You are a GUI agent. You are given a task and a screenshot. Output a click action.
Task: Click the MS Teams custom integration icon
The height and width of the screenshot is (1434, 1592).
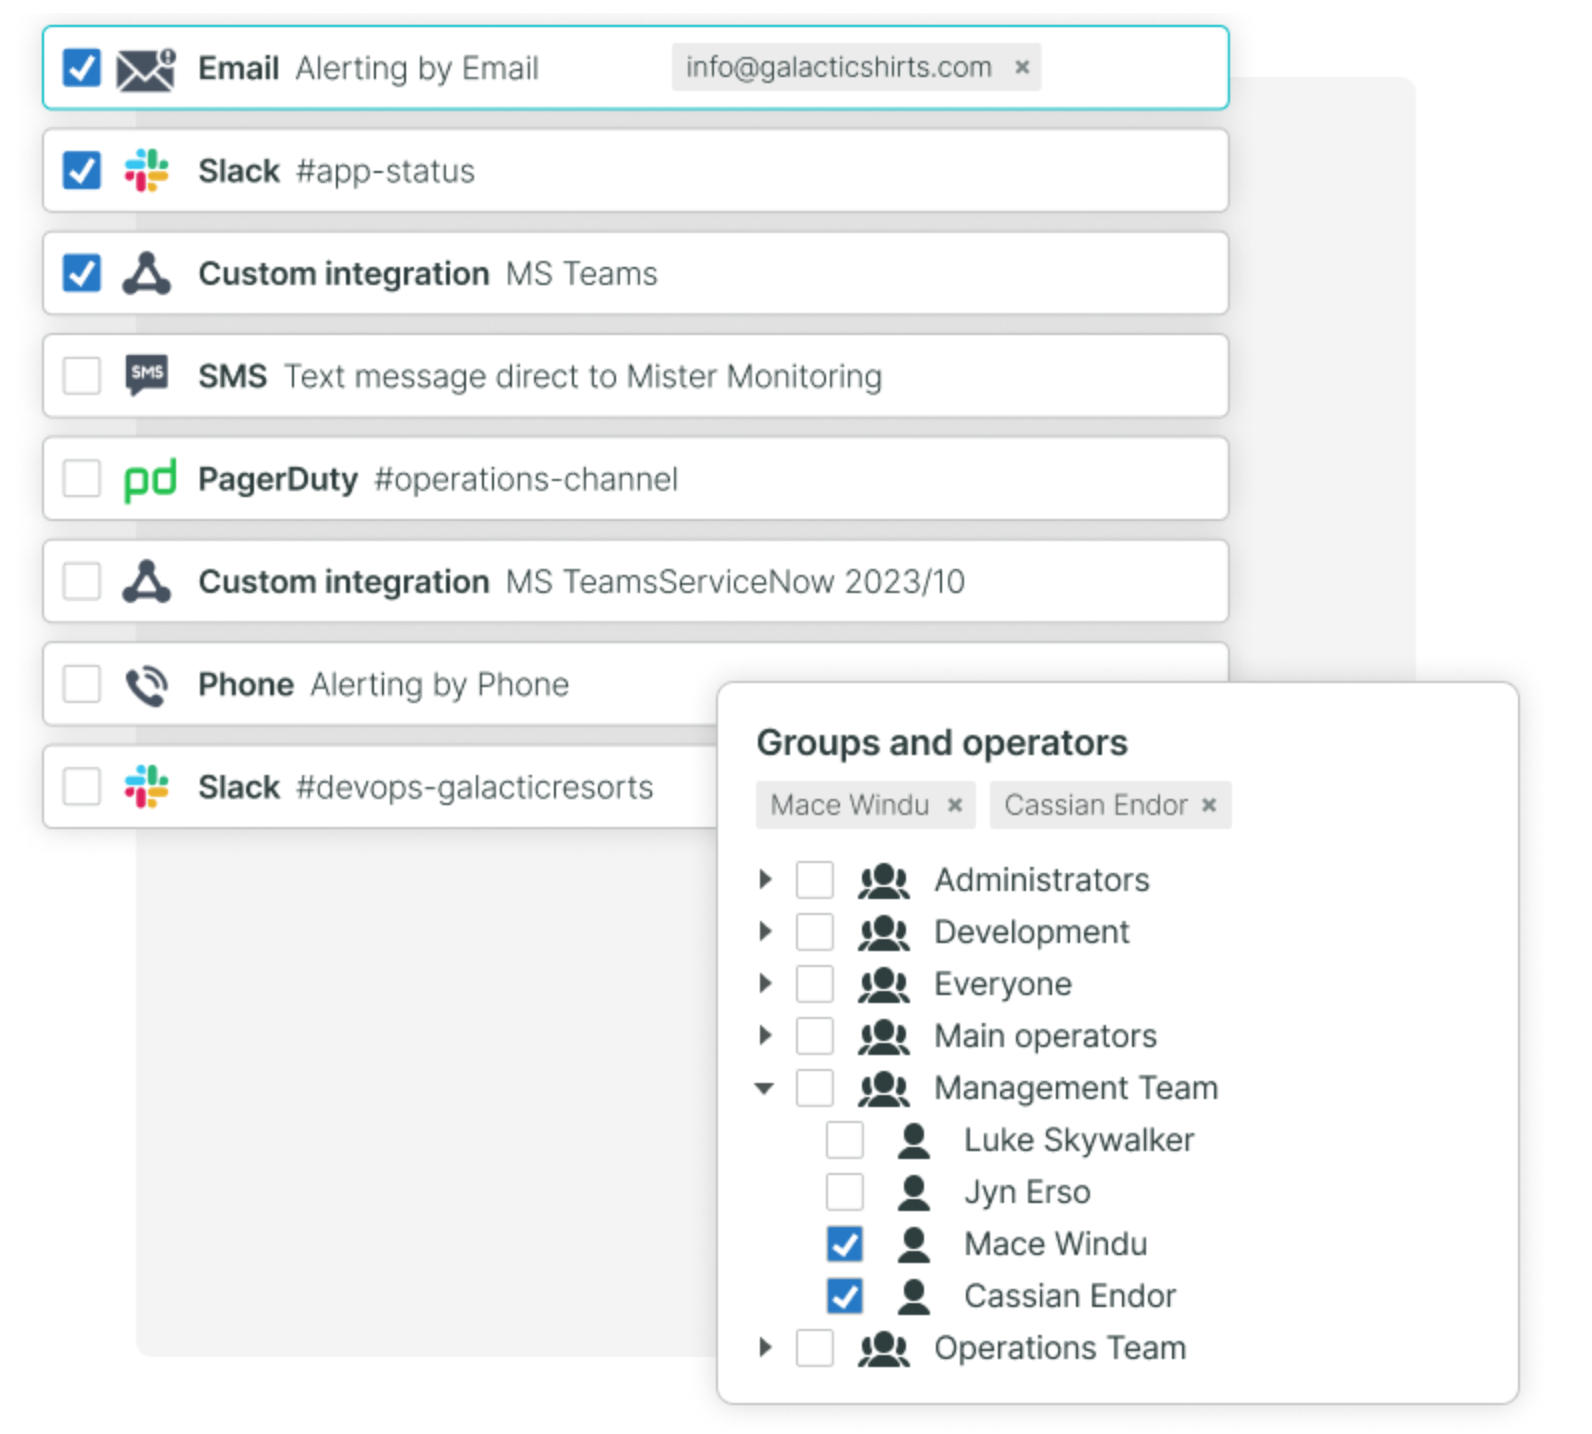146,274
